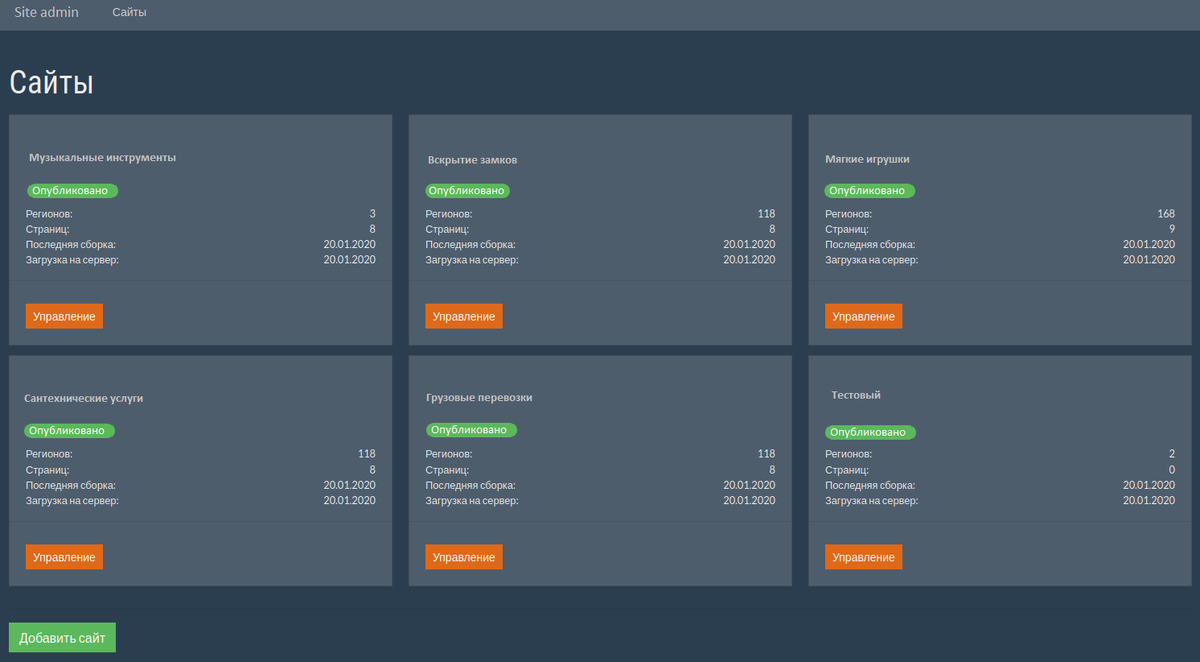Click Опубликовано badge on Грузовые перевозки card
Viewport: 1200px width, 662px height.
click(x=471, y=430)
